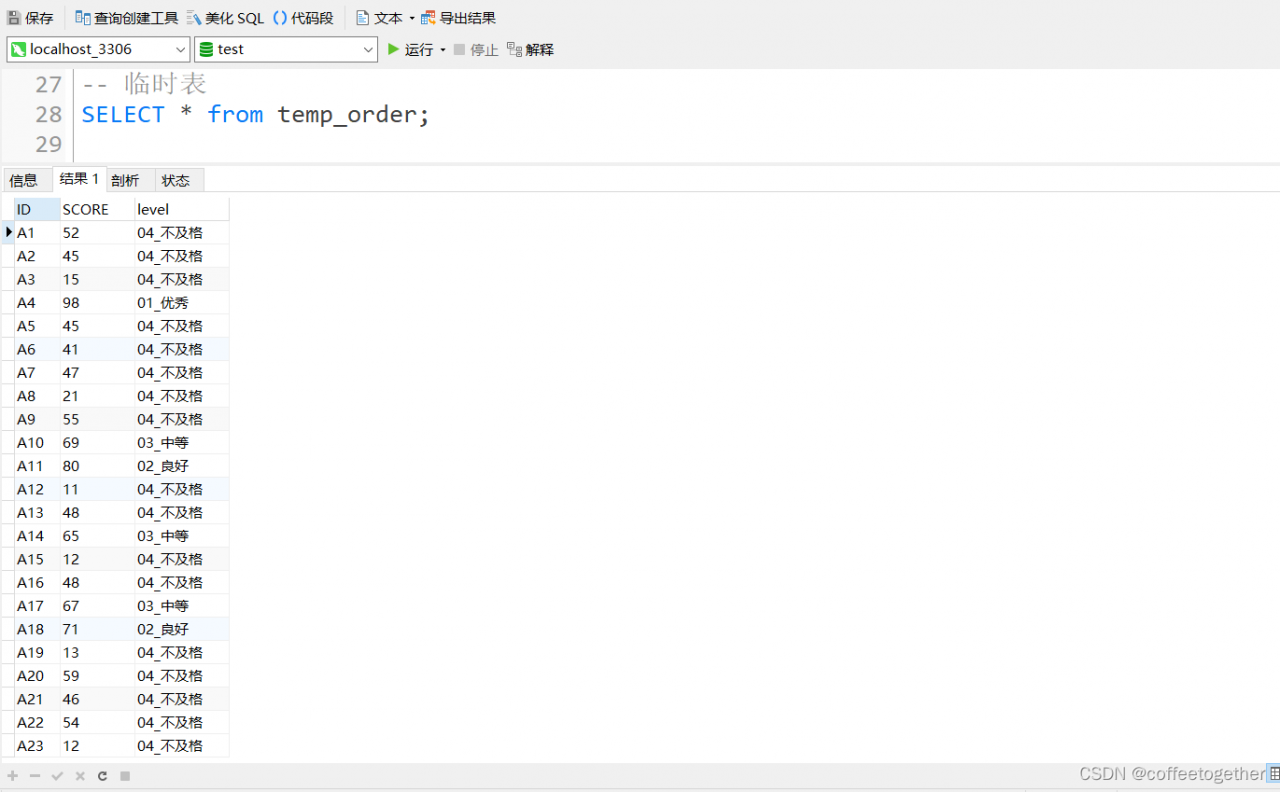Click the score cell 13
Screen dimensions: 1280x792
pyautogui.click(x=97, y=652)
